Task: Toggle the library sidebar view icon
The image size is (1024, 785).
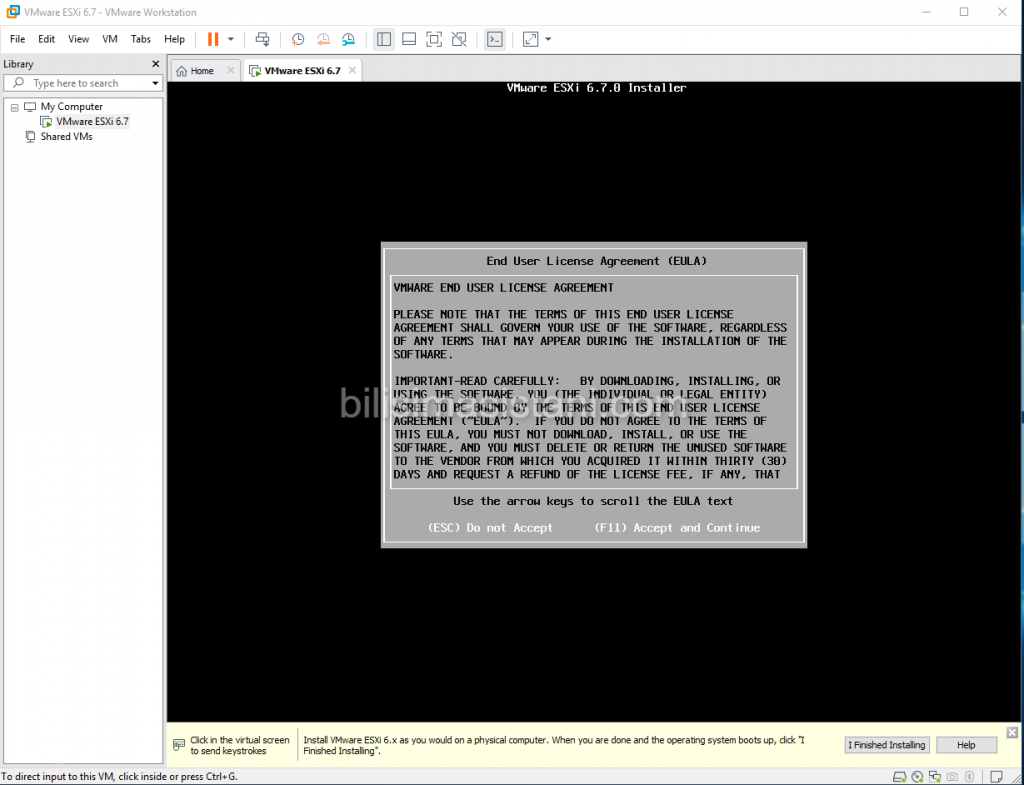Action: point(384,39)
